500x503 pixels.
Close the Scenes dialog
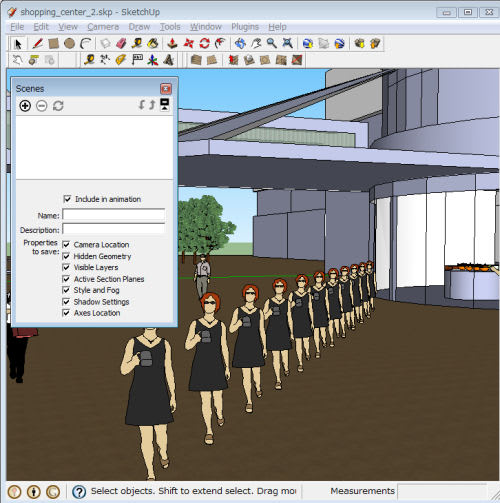pyautogui.click(x=166, y=89)
